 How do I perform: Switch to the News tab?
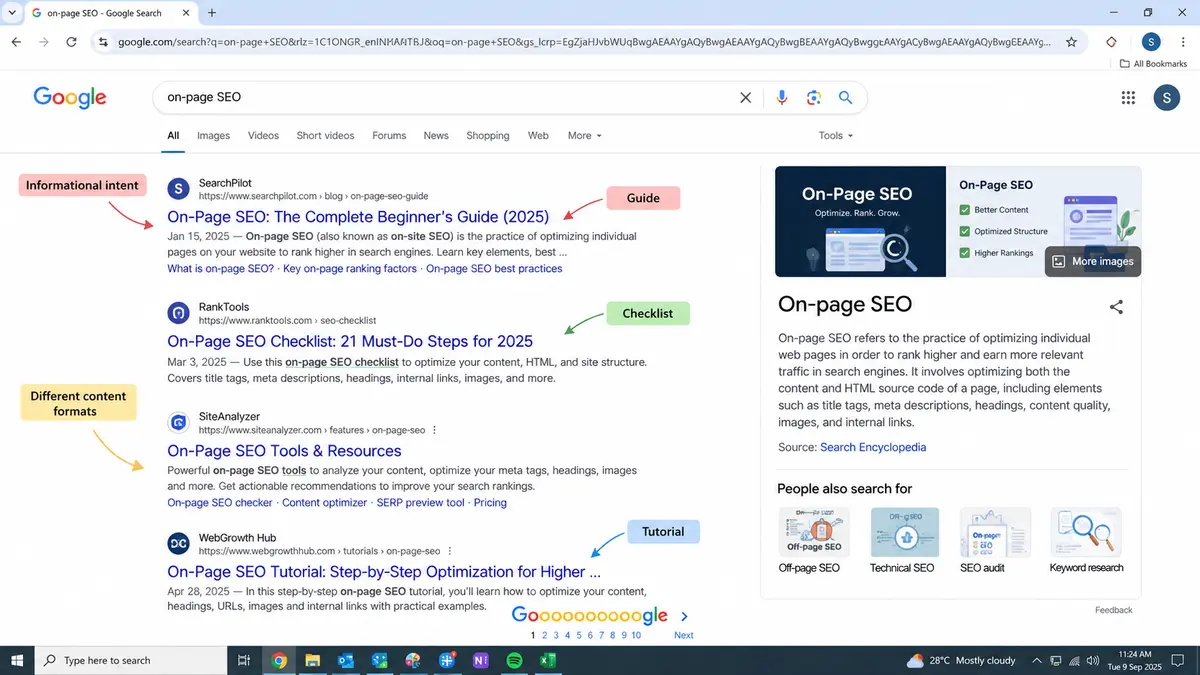point(436,135)
